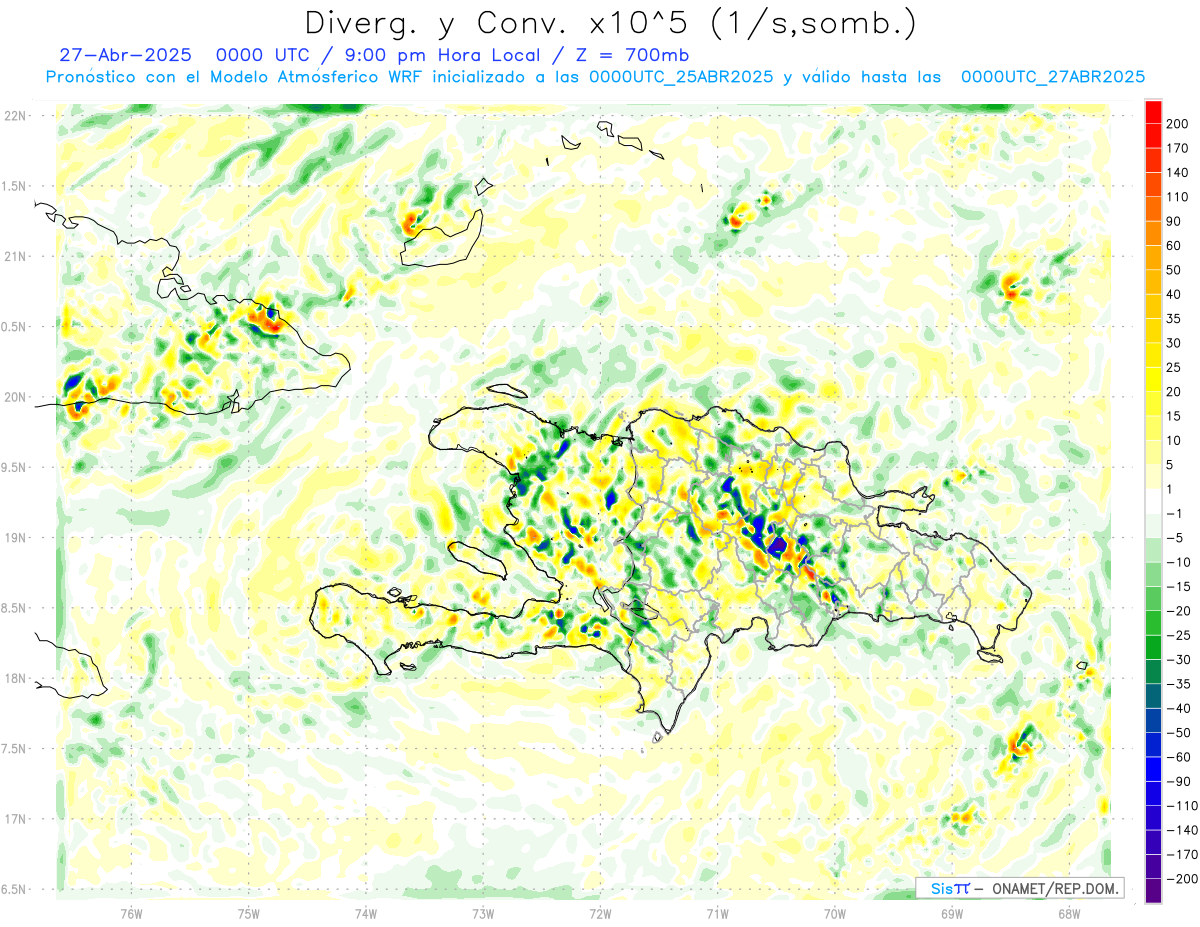The image size is (1200, 927).
Task: Click the '0000UTC_27ABR2025' valid-until timestamp
Action: 1052,77
